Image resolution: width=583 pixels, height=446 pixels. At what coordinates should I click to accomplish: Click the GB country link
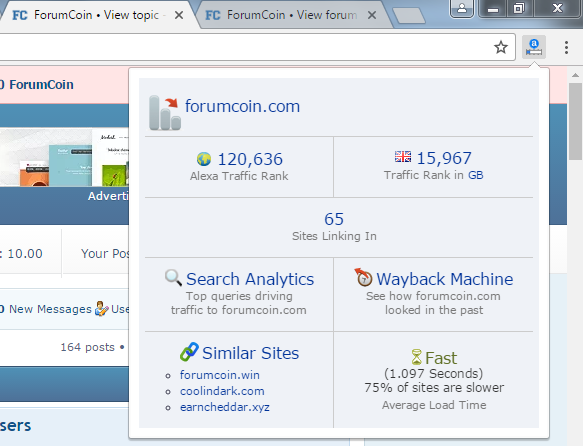click(476, 175)
